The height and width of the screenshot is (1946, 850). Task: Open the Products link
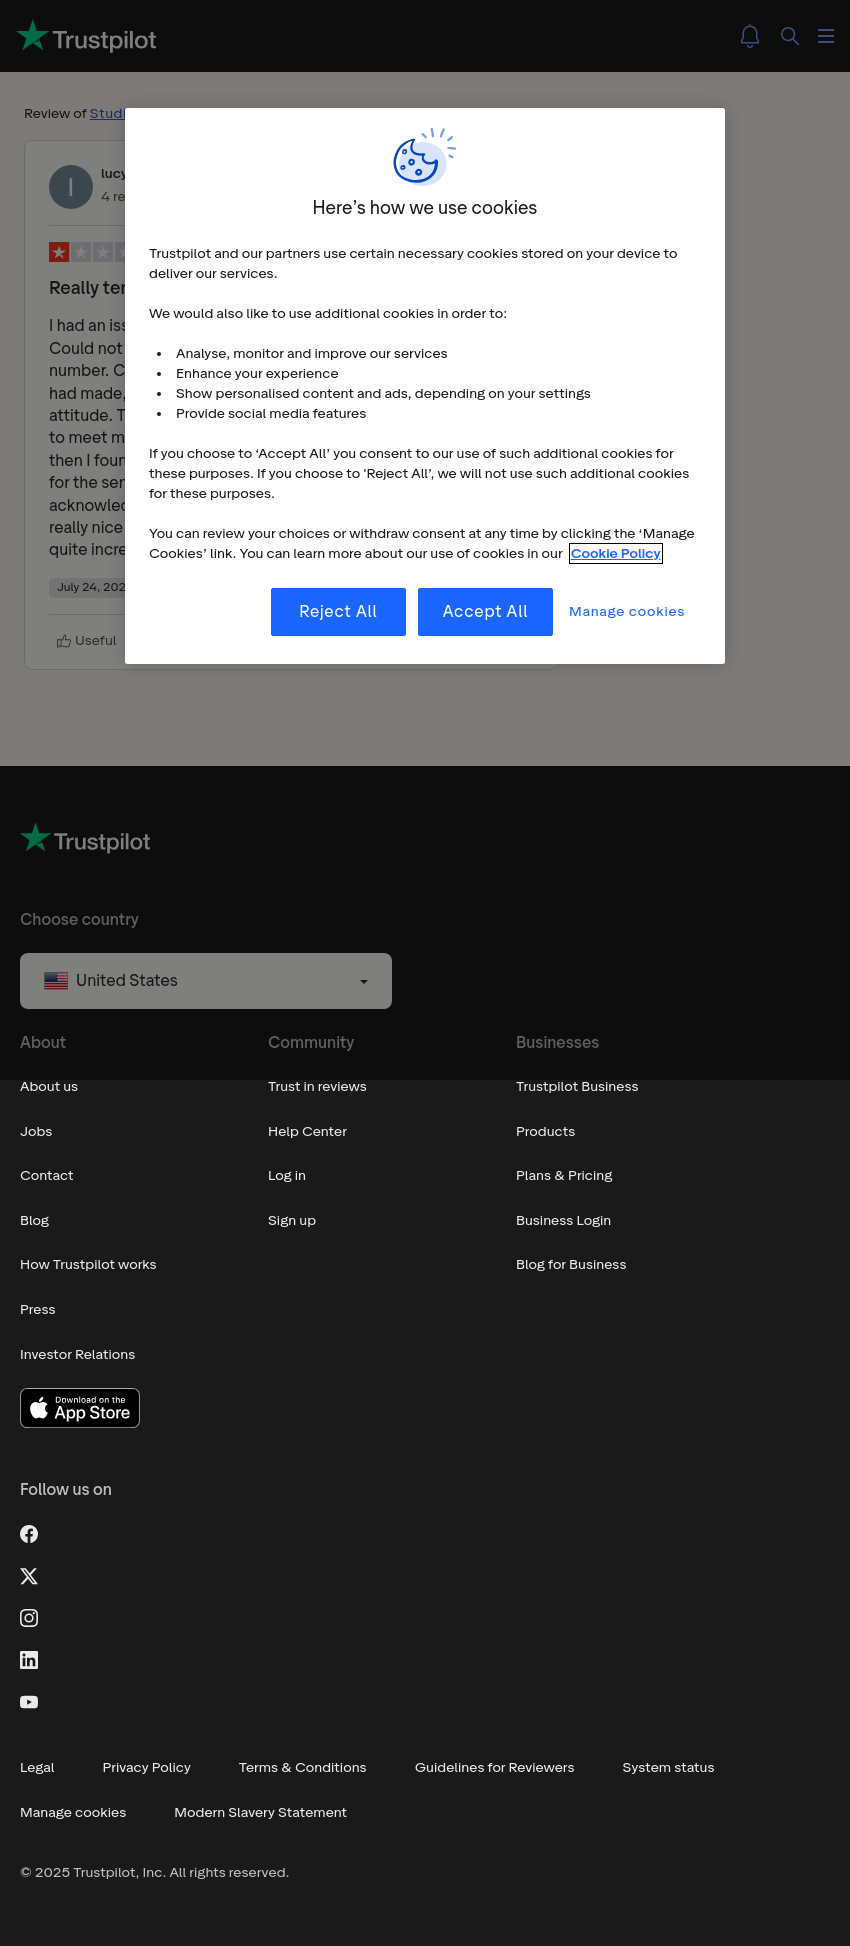point(546,1132)
